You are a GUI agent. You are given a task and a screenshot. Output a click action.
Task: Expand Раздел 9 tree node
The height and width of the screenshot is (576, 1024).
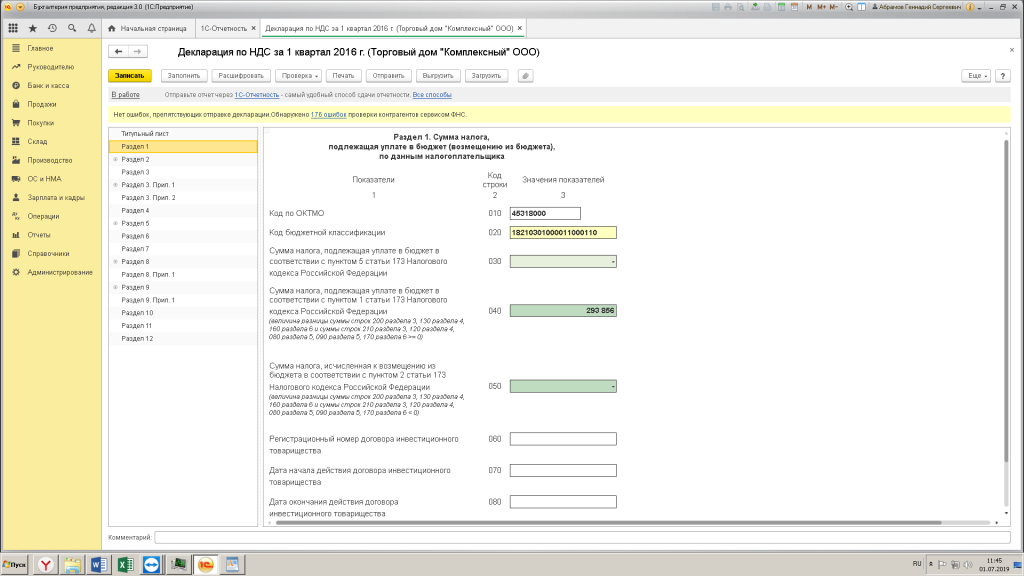pos(116,287)
